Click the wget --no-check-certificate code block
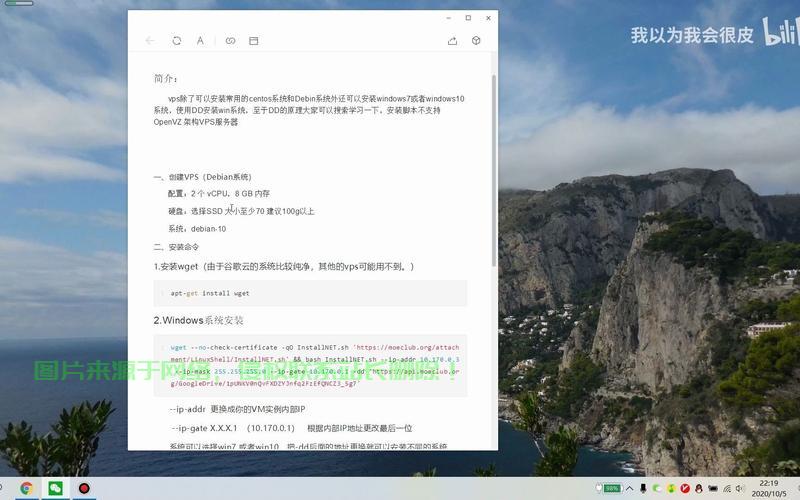800x500 pixels. (x=310, y=365)
